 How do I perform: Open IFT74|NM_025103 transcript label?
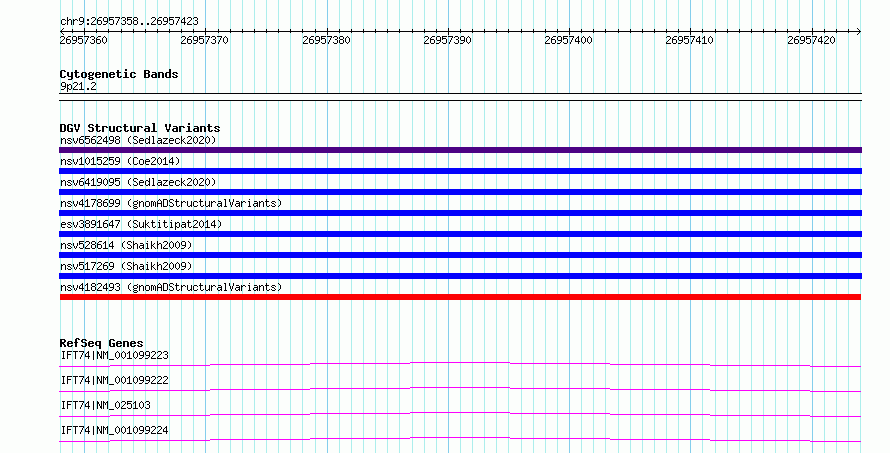[105, 406]
